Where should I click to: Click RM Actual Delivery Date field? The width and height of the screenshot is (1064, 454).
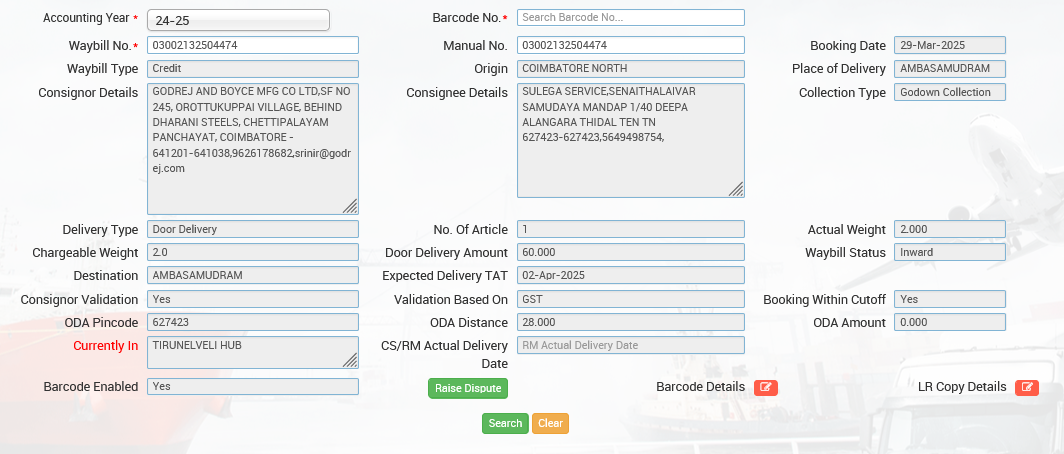tap(630, 345)
